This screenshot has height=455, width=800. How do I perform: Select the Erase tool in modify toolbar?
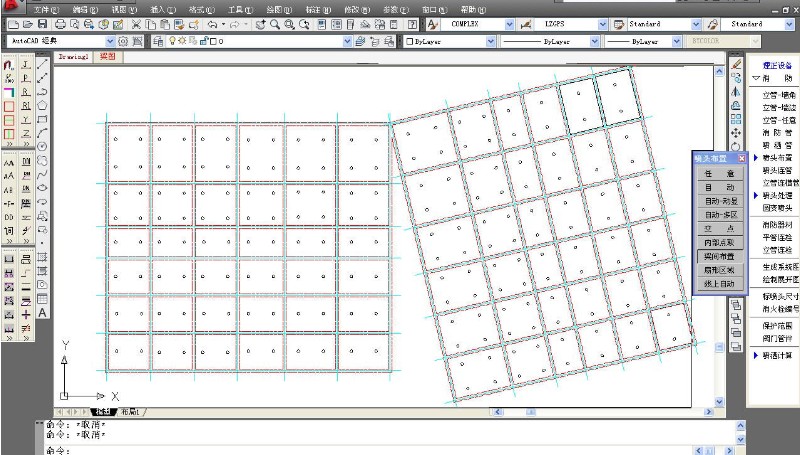point(736,64)
